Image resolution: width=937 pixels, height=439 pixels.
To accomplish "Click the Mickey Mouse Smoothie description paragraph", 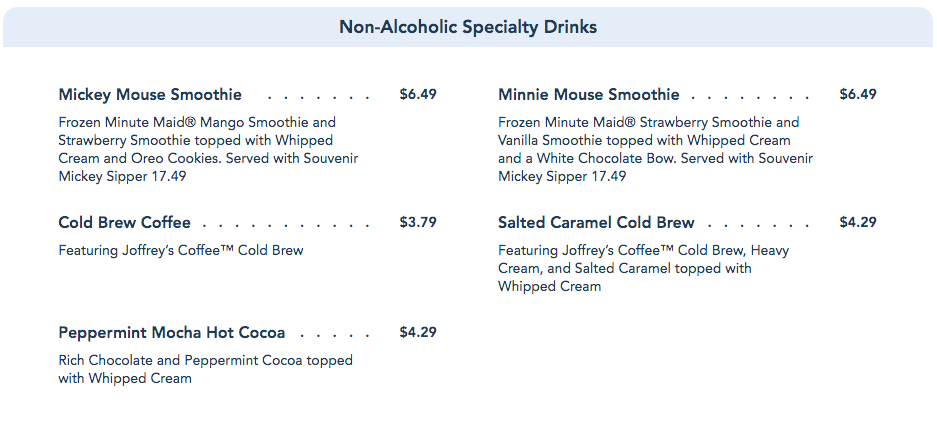I will tap(208, 149).
